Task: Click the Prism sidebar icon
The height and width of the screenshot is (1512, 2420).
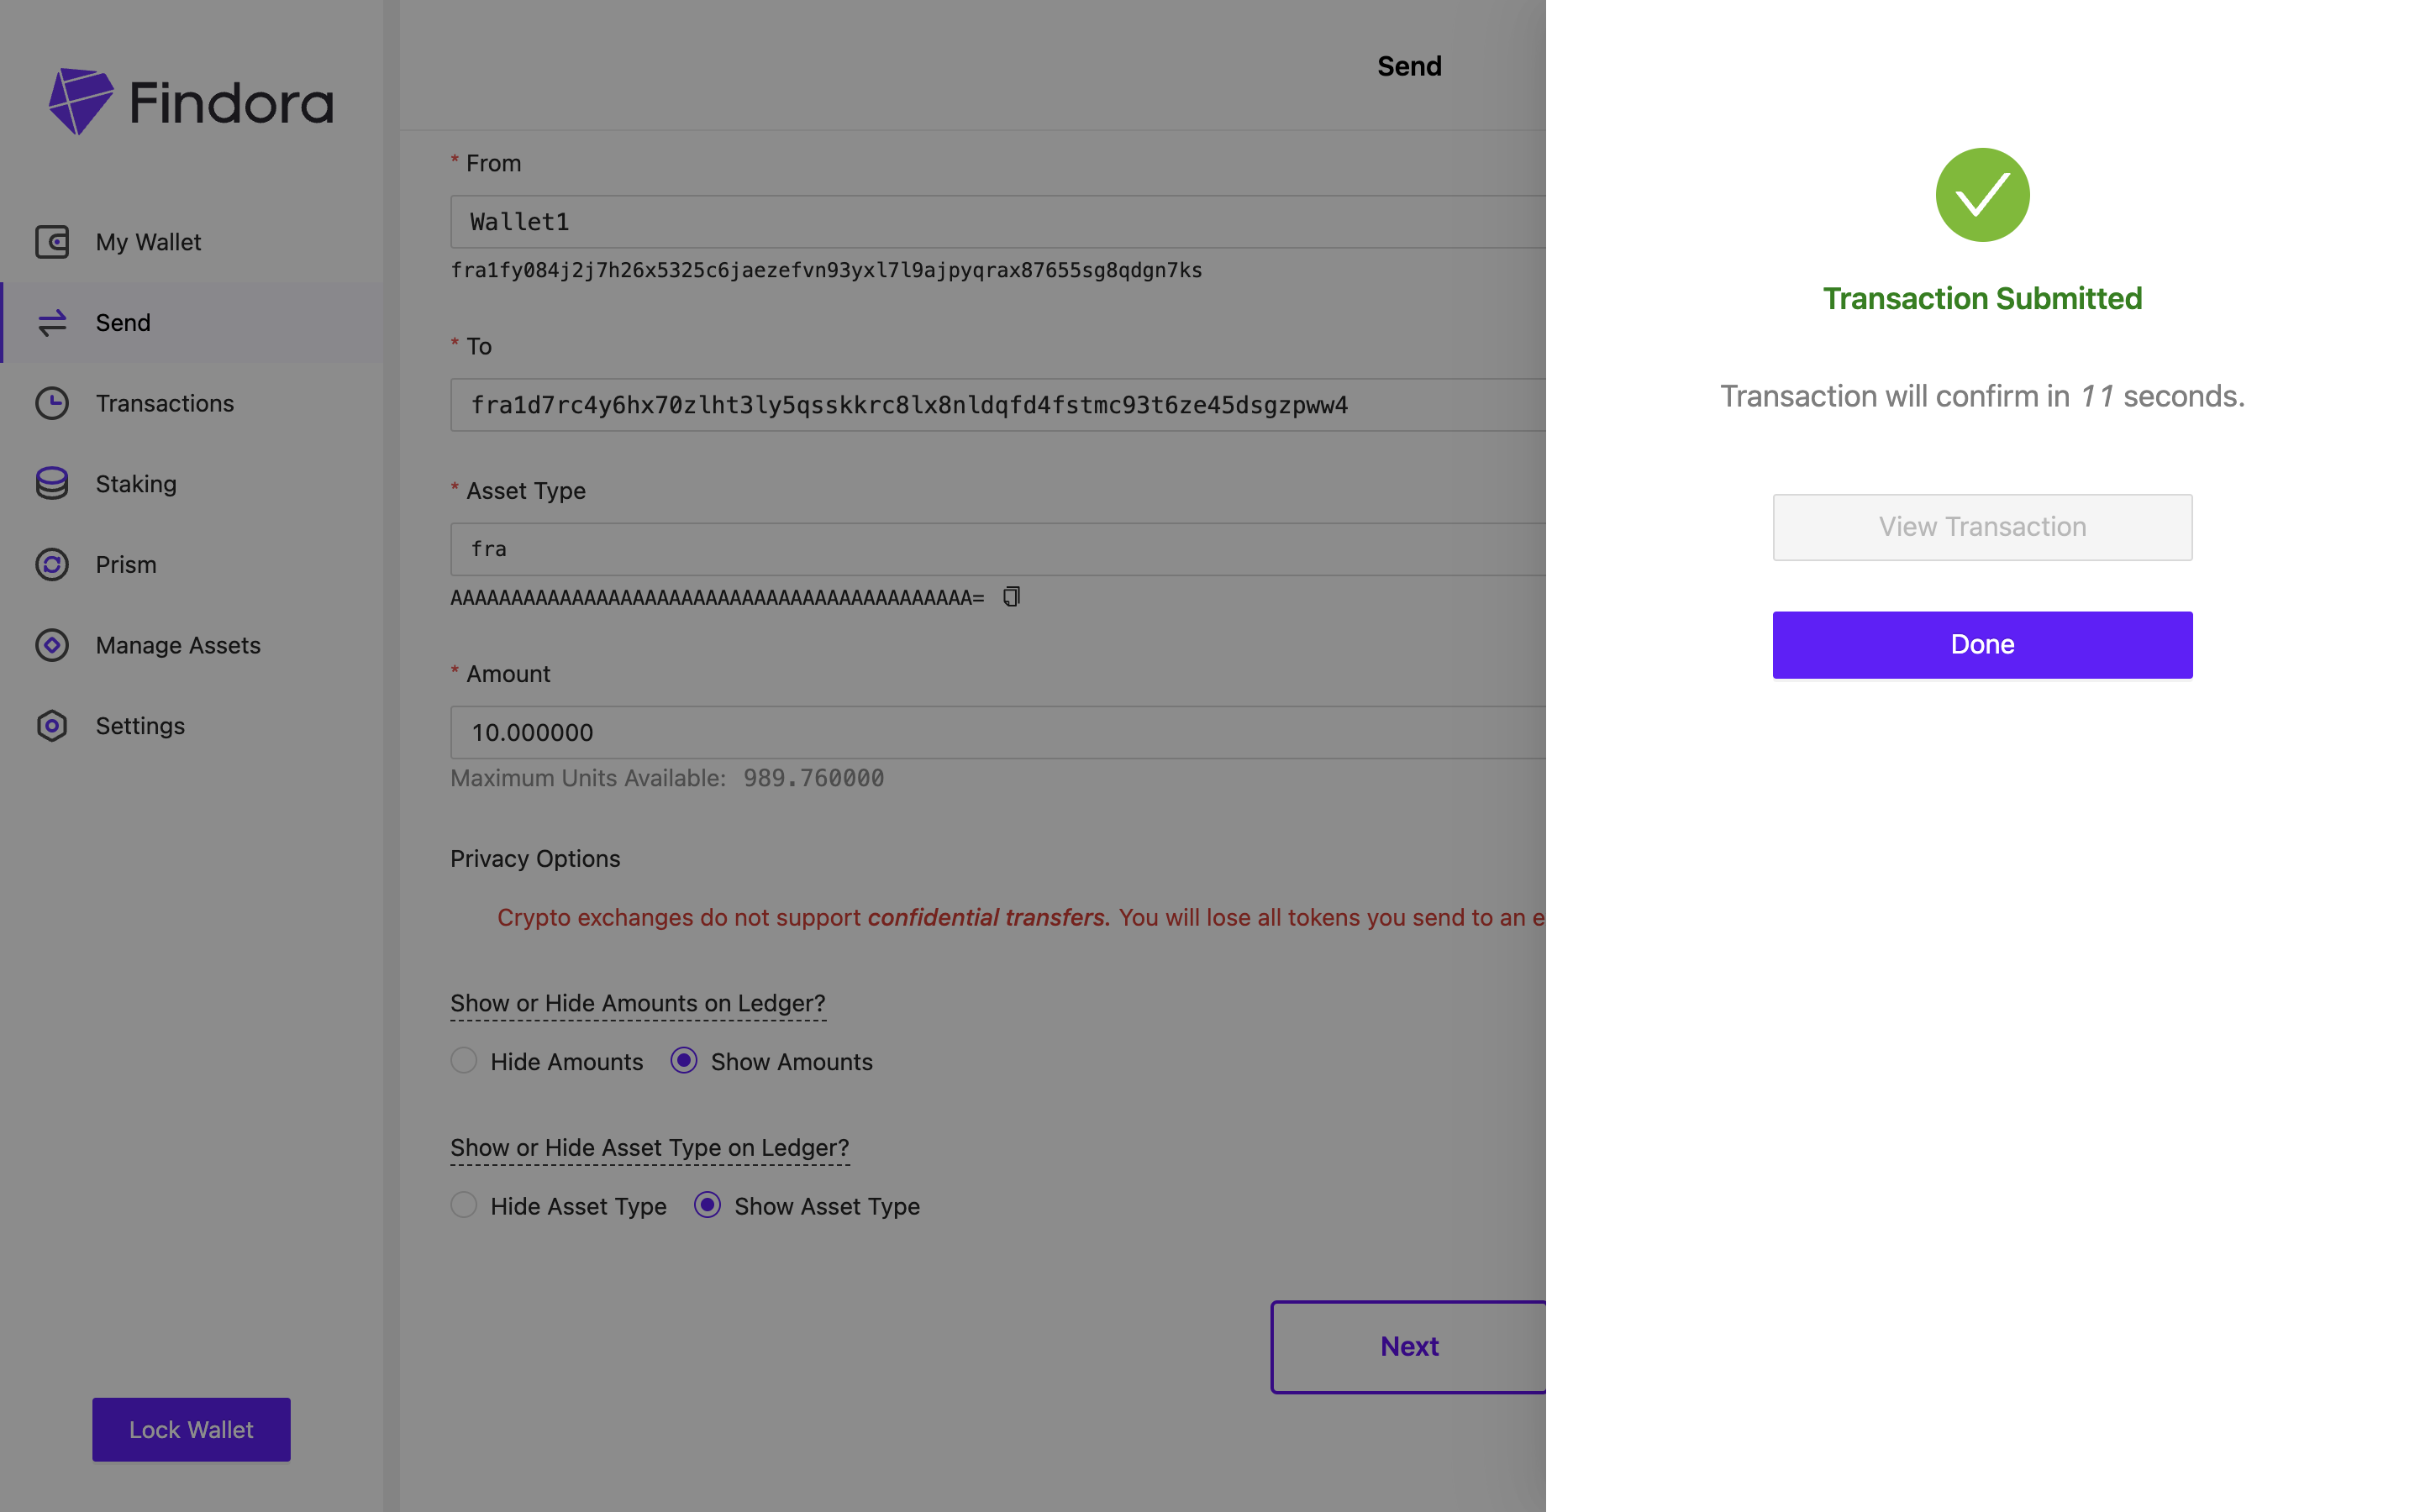Action: [x=52, y=565]
